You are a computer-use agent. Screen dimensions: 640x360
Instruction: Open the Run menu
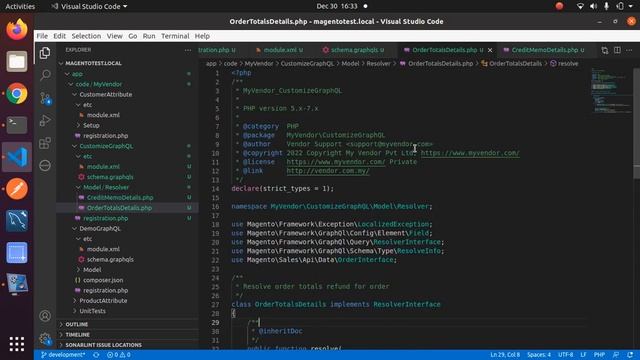149,36
